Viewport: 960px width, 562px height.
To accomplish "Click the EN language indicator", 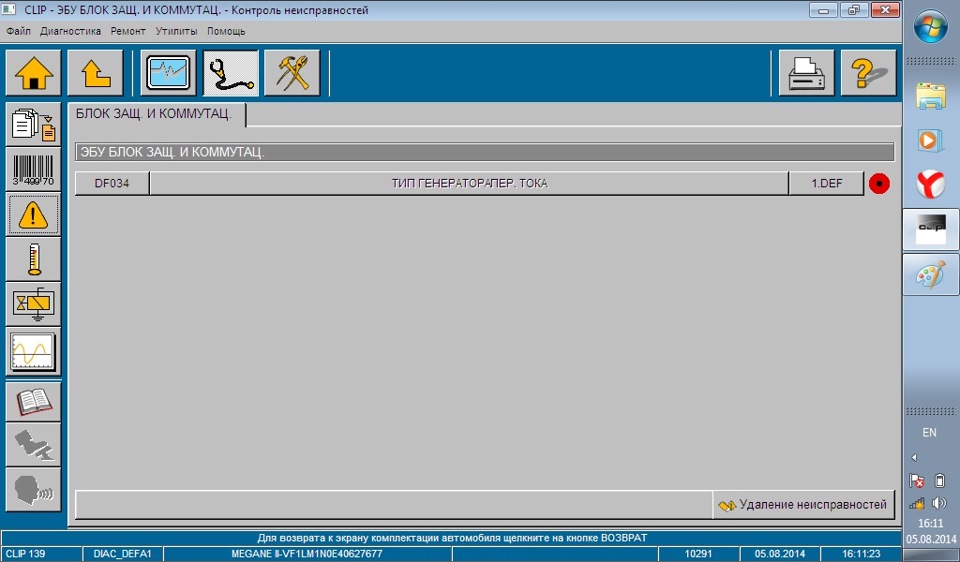I will click(x=929, y=433).
